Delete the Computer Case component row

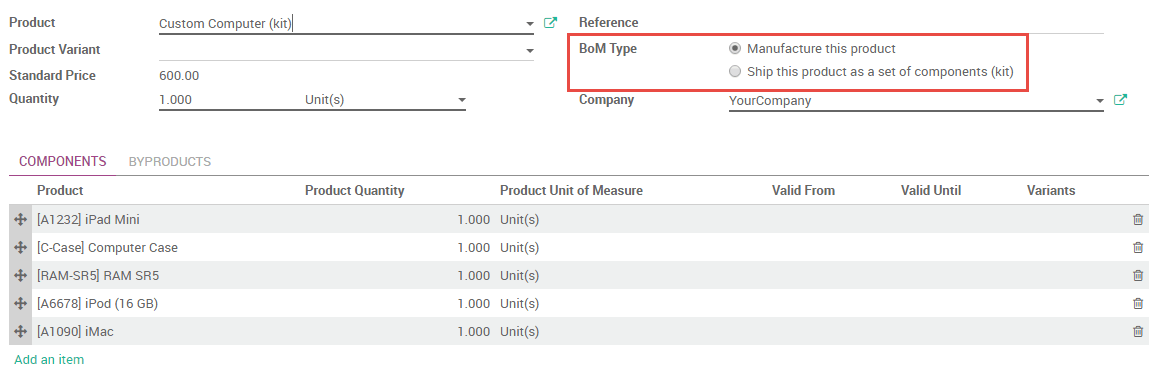pos(1138,248)
